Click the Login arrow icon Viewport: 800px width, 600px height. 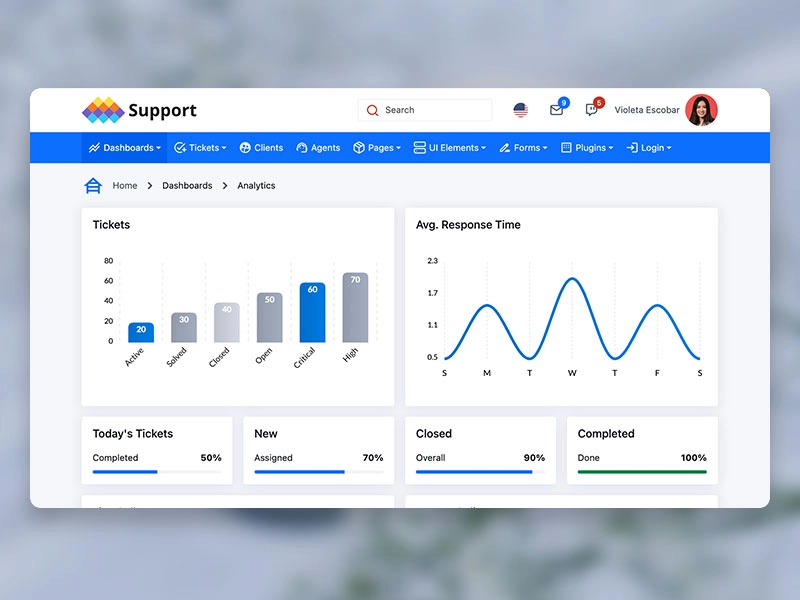point(632,148)
